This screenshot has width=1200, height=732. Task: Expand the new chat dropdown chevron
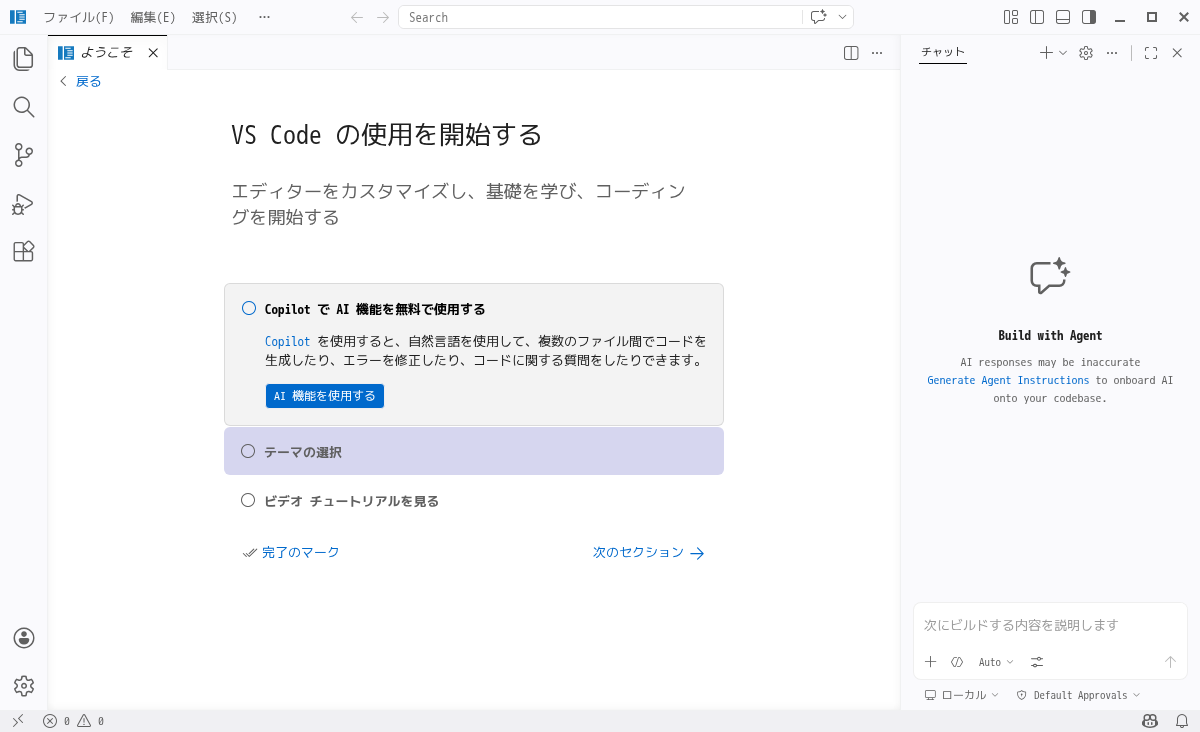(1063, 53)
